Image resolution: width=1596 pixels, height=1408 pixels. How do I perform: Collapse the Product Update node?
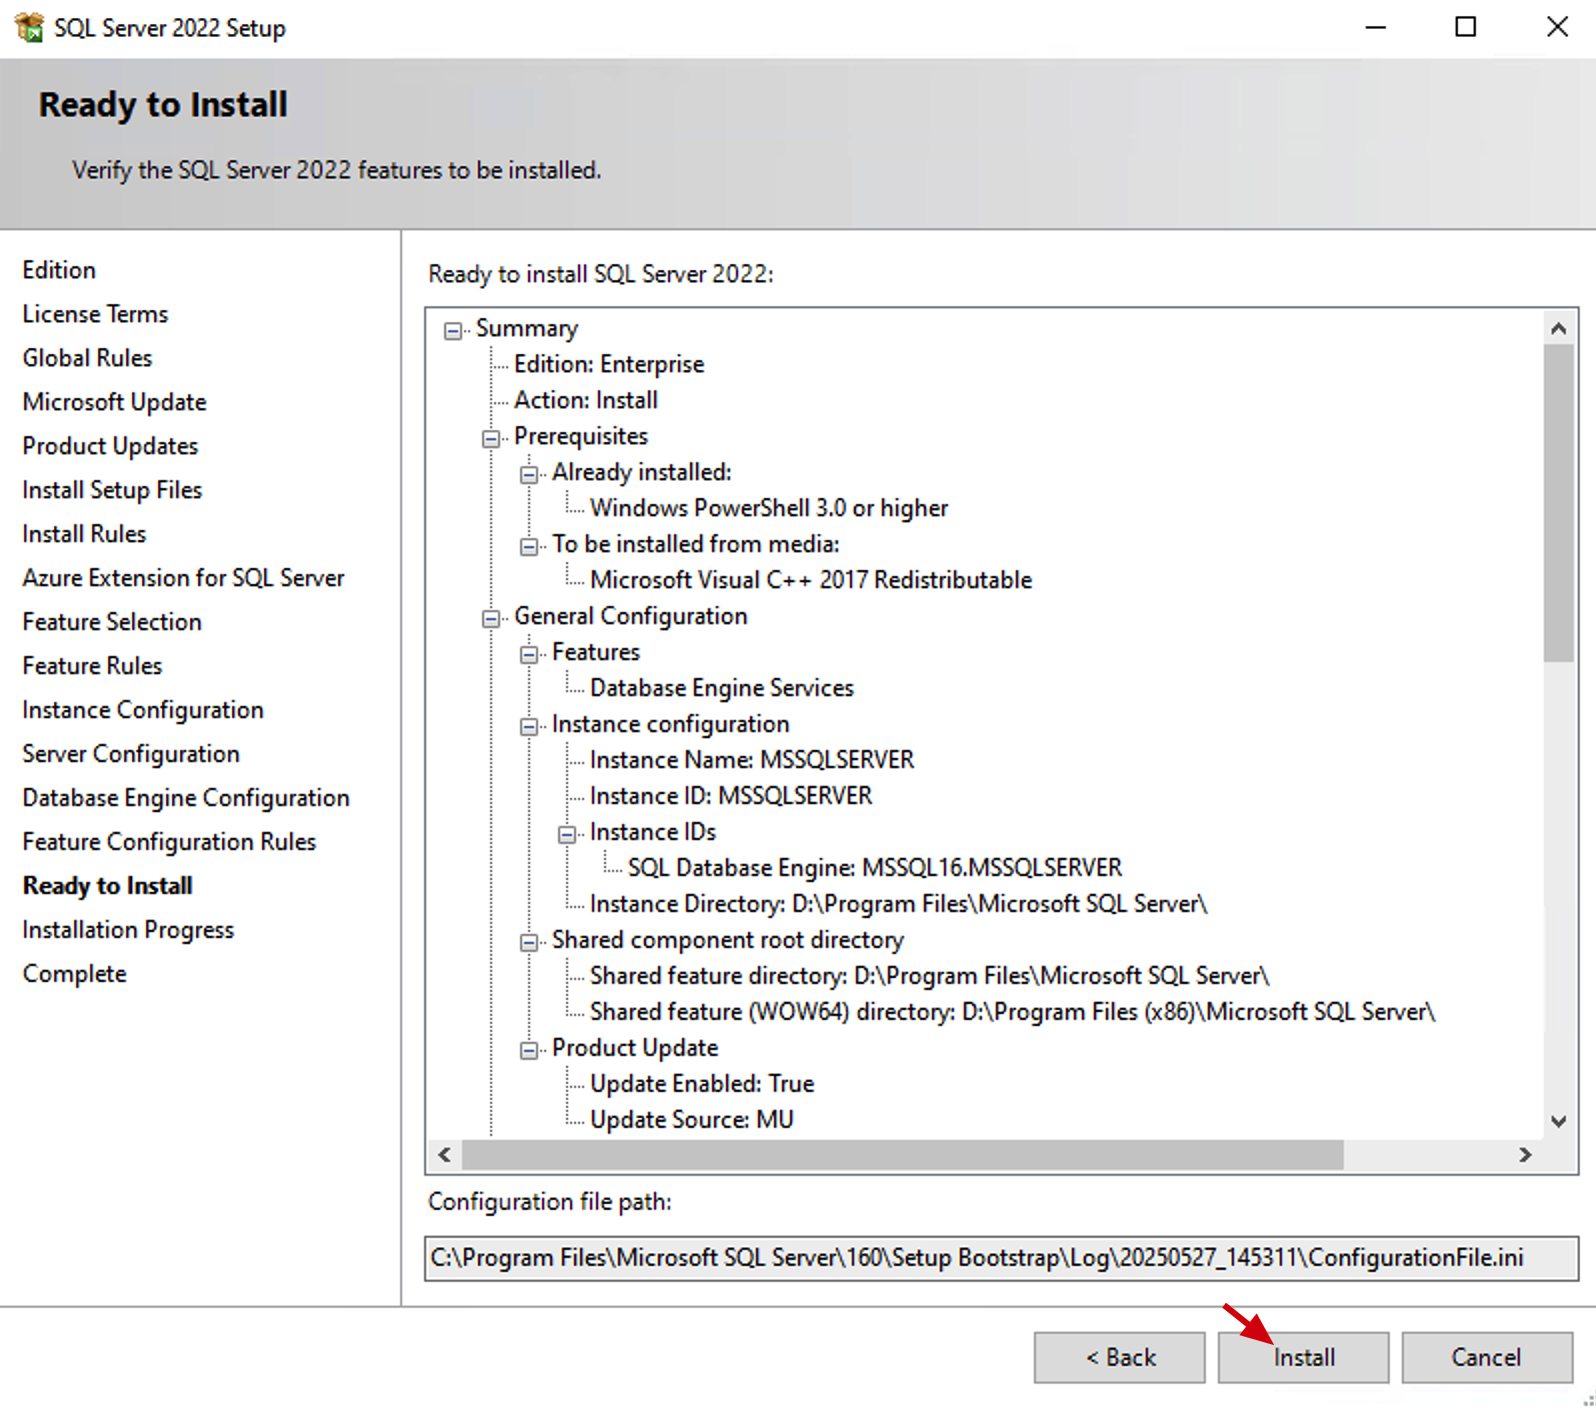(x=529, y=1050)
